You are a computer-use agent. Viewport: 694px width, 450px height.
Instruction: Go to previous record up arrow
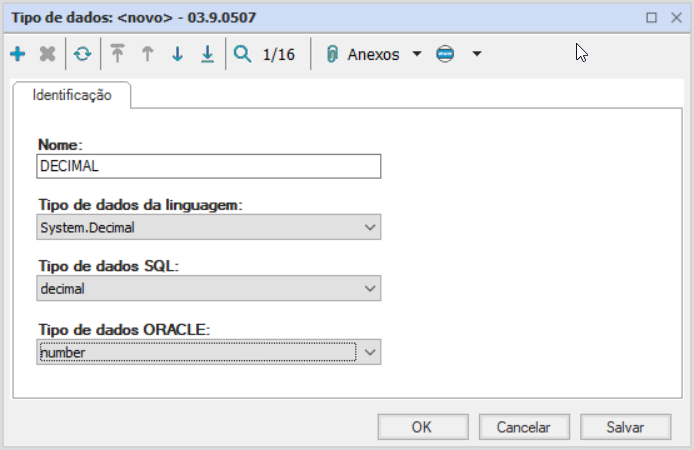(147, 54)
